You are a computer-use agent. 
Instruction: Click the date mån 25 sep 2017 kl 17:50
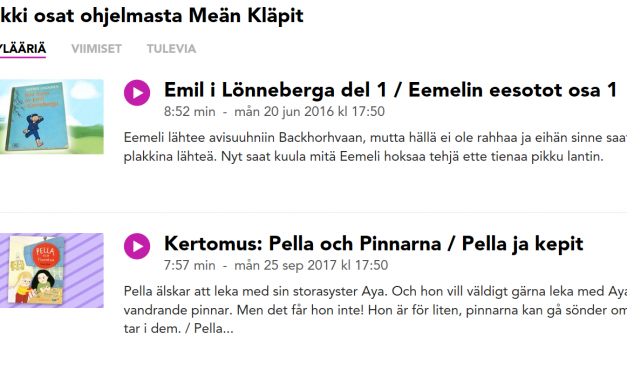311,265
